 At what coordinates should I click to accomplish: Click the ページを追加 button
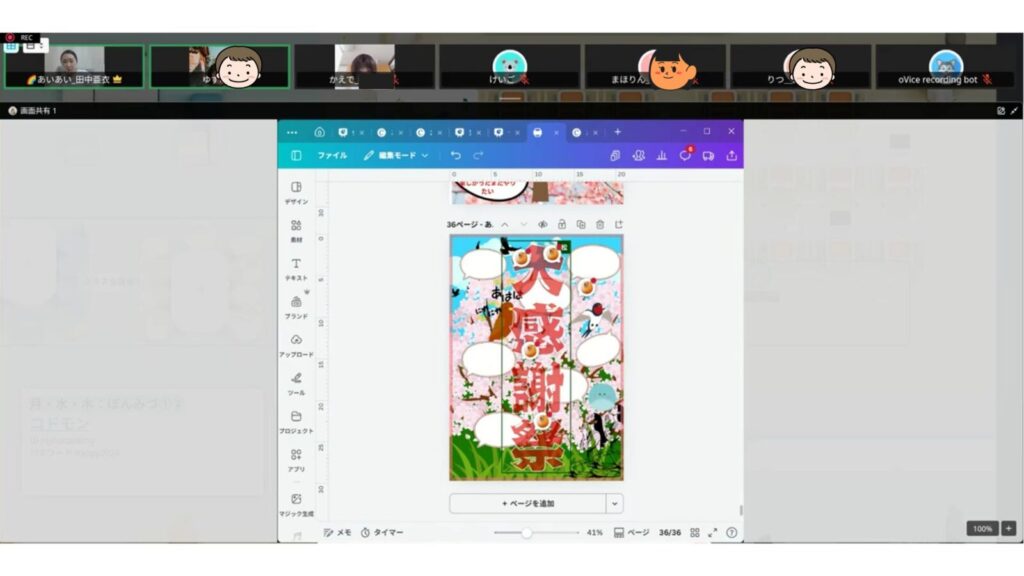click(527, 504)
